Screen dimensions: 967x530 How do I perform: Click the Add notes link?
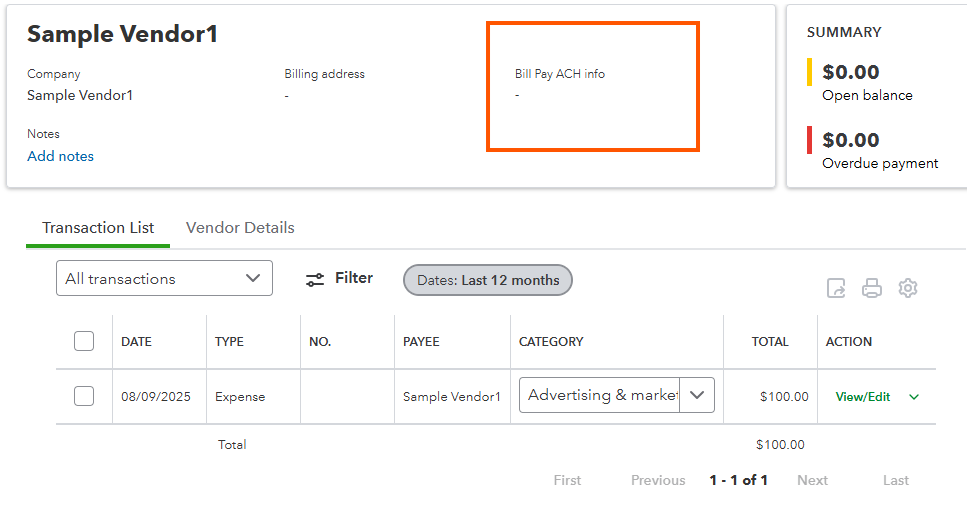[x=60, y=156]
